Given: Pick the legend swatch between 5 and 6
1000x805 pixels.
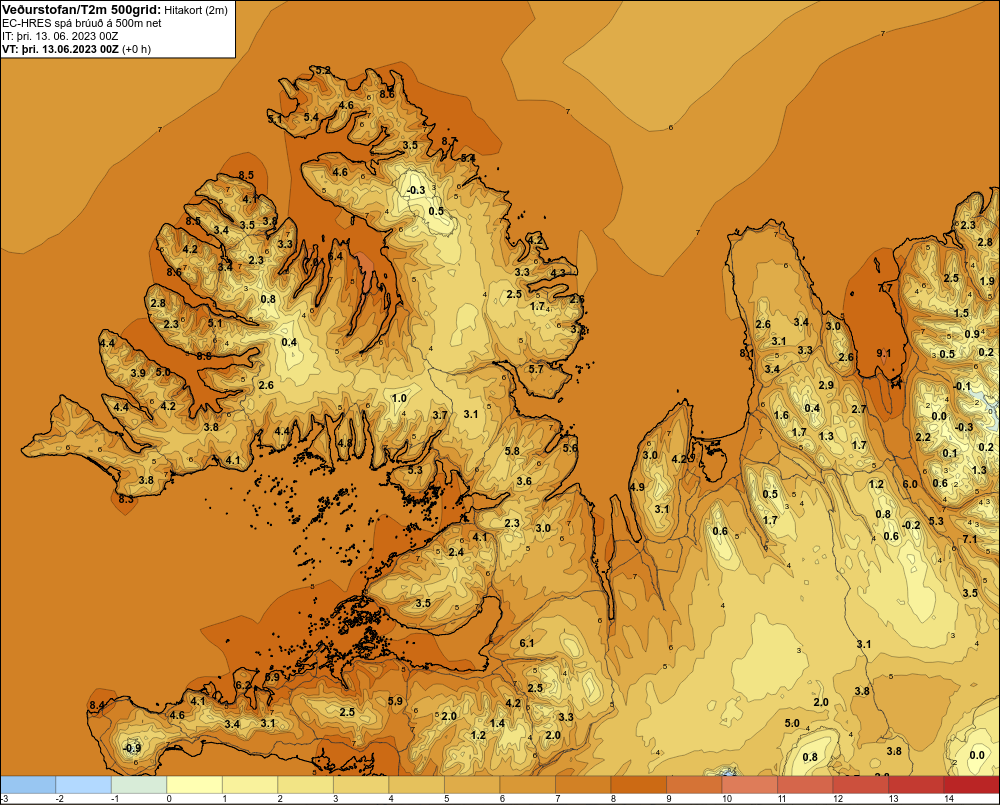Looking at the screenshot, I should (472, 785).
